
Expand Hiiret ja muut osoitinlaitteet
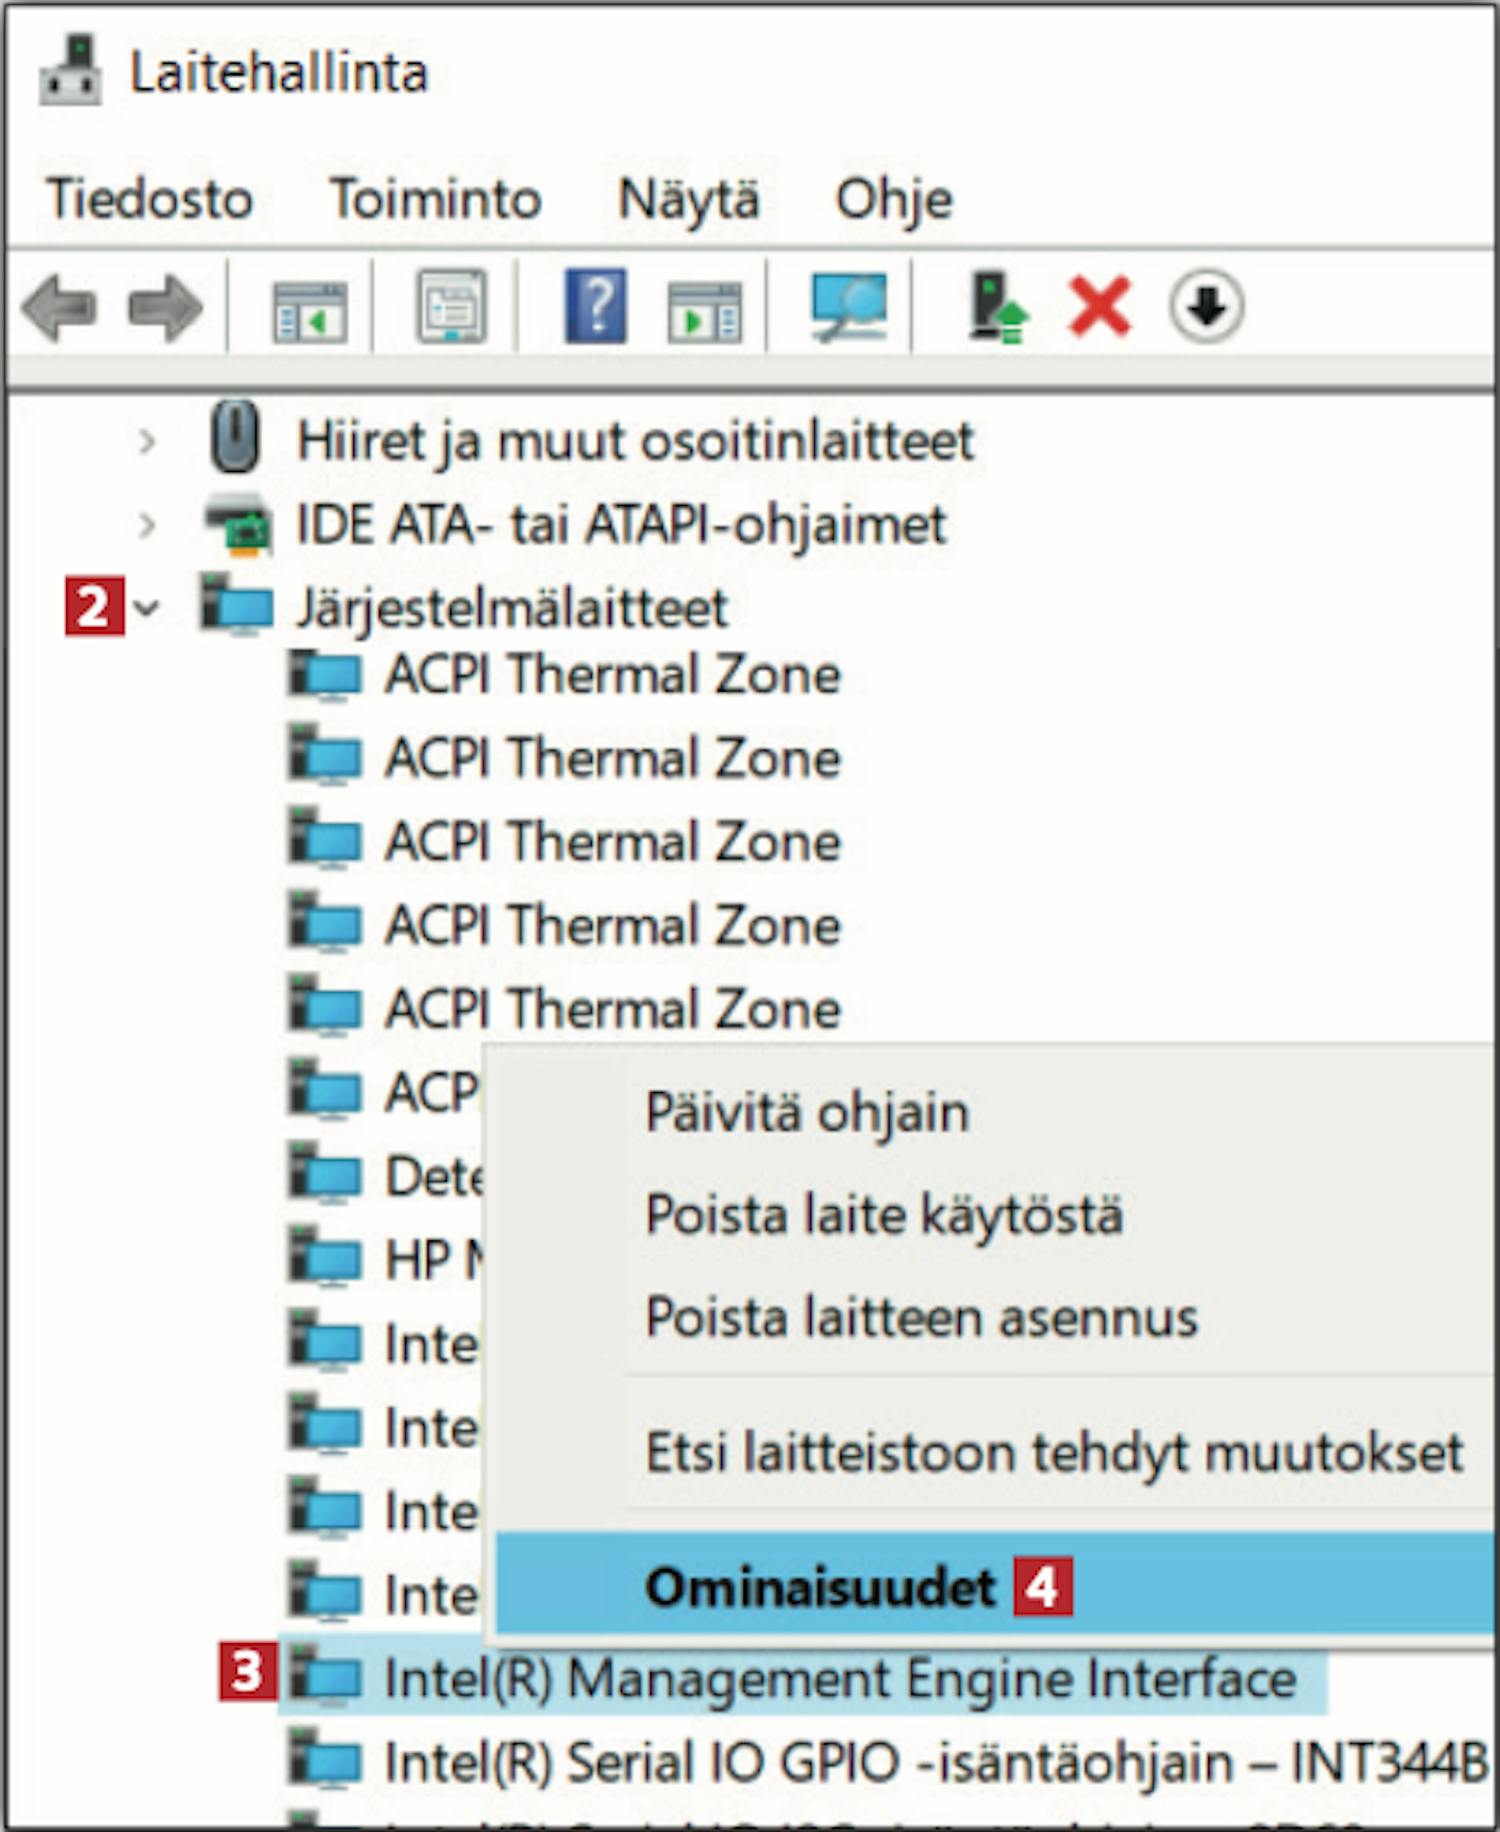click(x=147, y=441)
